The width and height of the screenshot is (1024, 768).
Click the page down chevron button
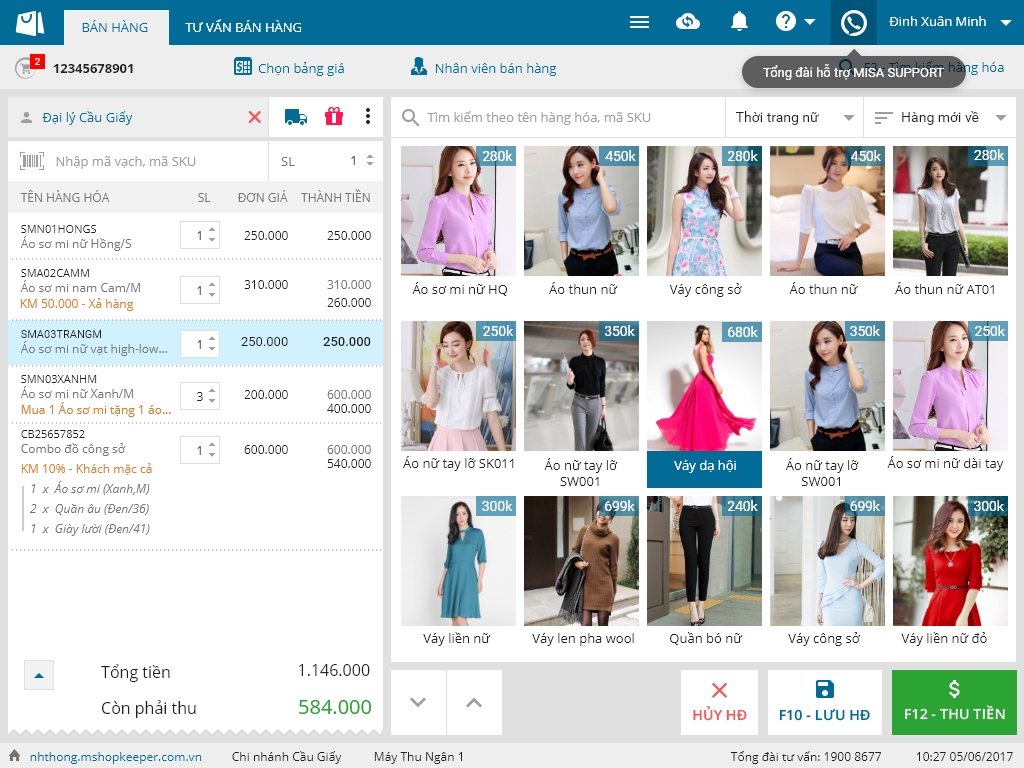click(418, 703)
